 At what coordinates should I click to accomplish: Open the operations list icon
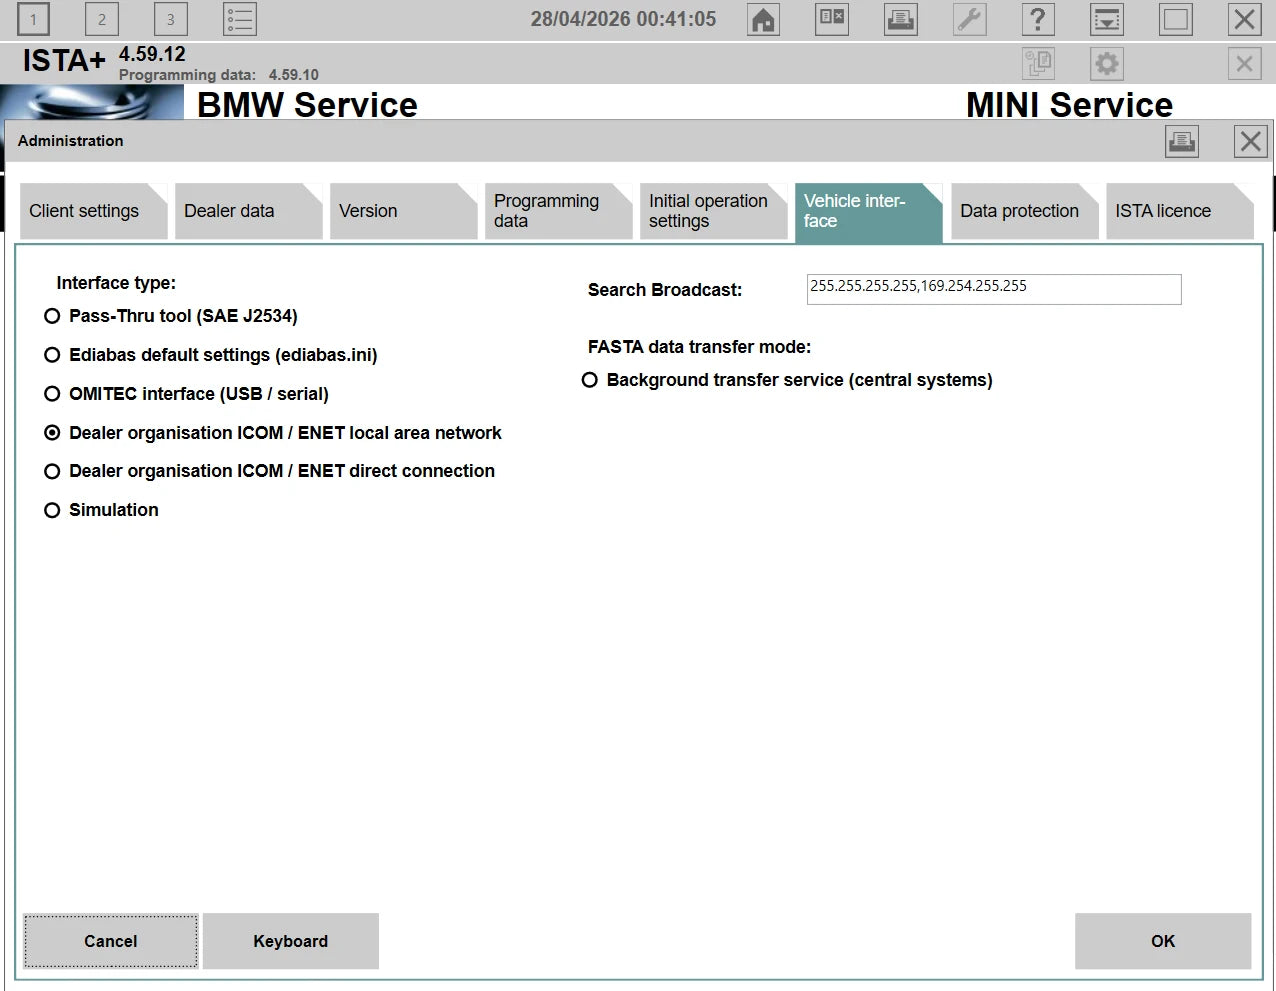240,19
